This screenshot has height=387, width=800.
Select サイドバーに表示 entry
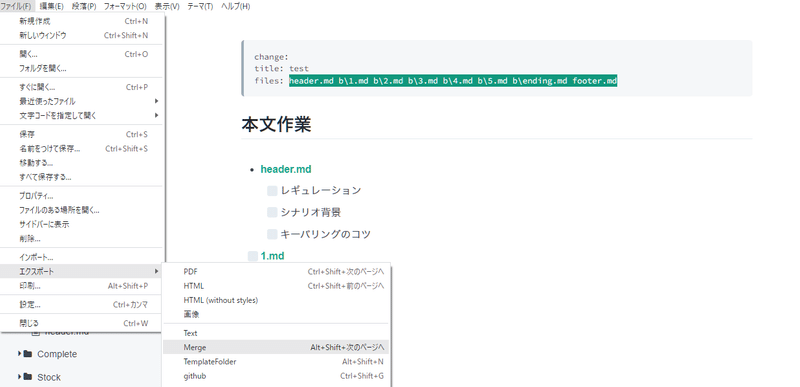point(82,224)
